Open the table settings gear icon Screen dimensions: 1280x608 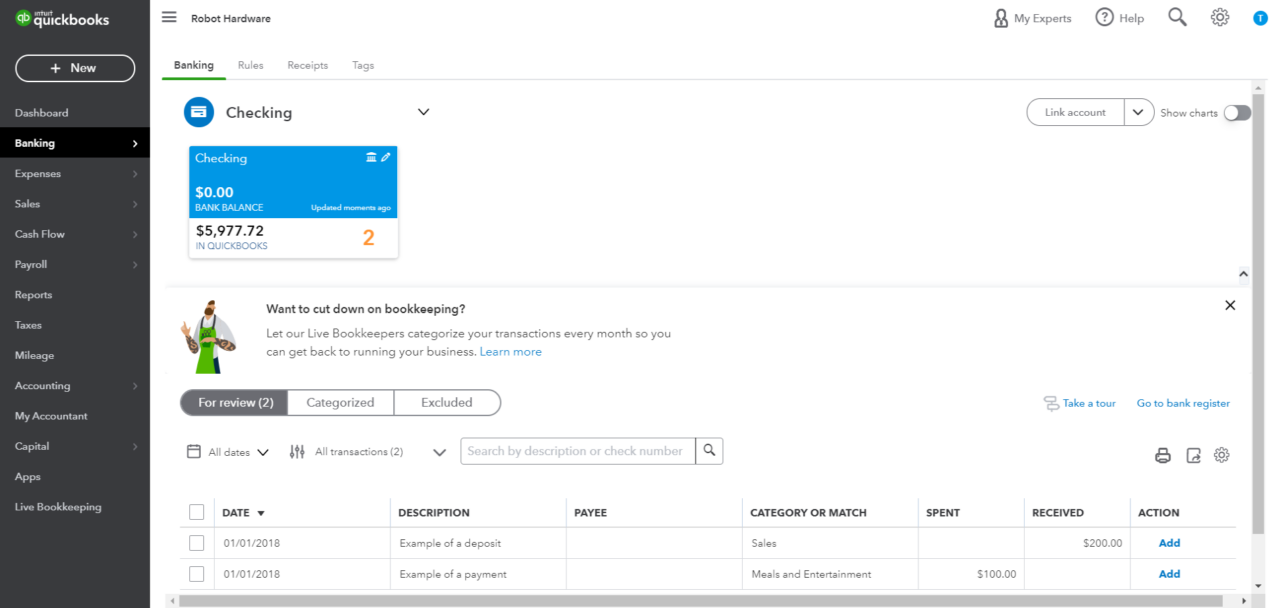1221,455
